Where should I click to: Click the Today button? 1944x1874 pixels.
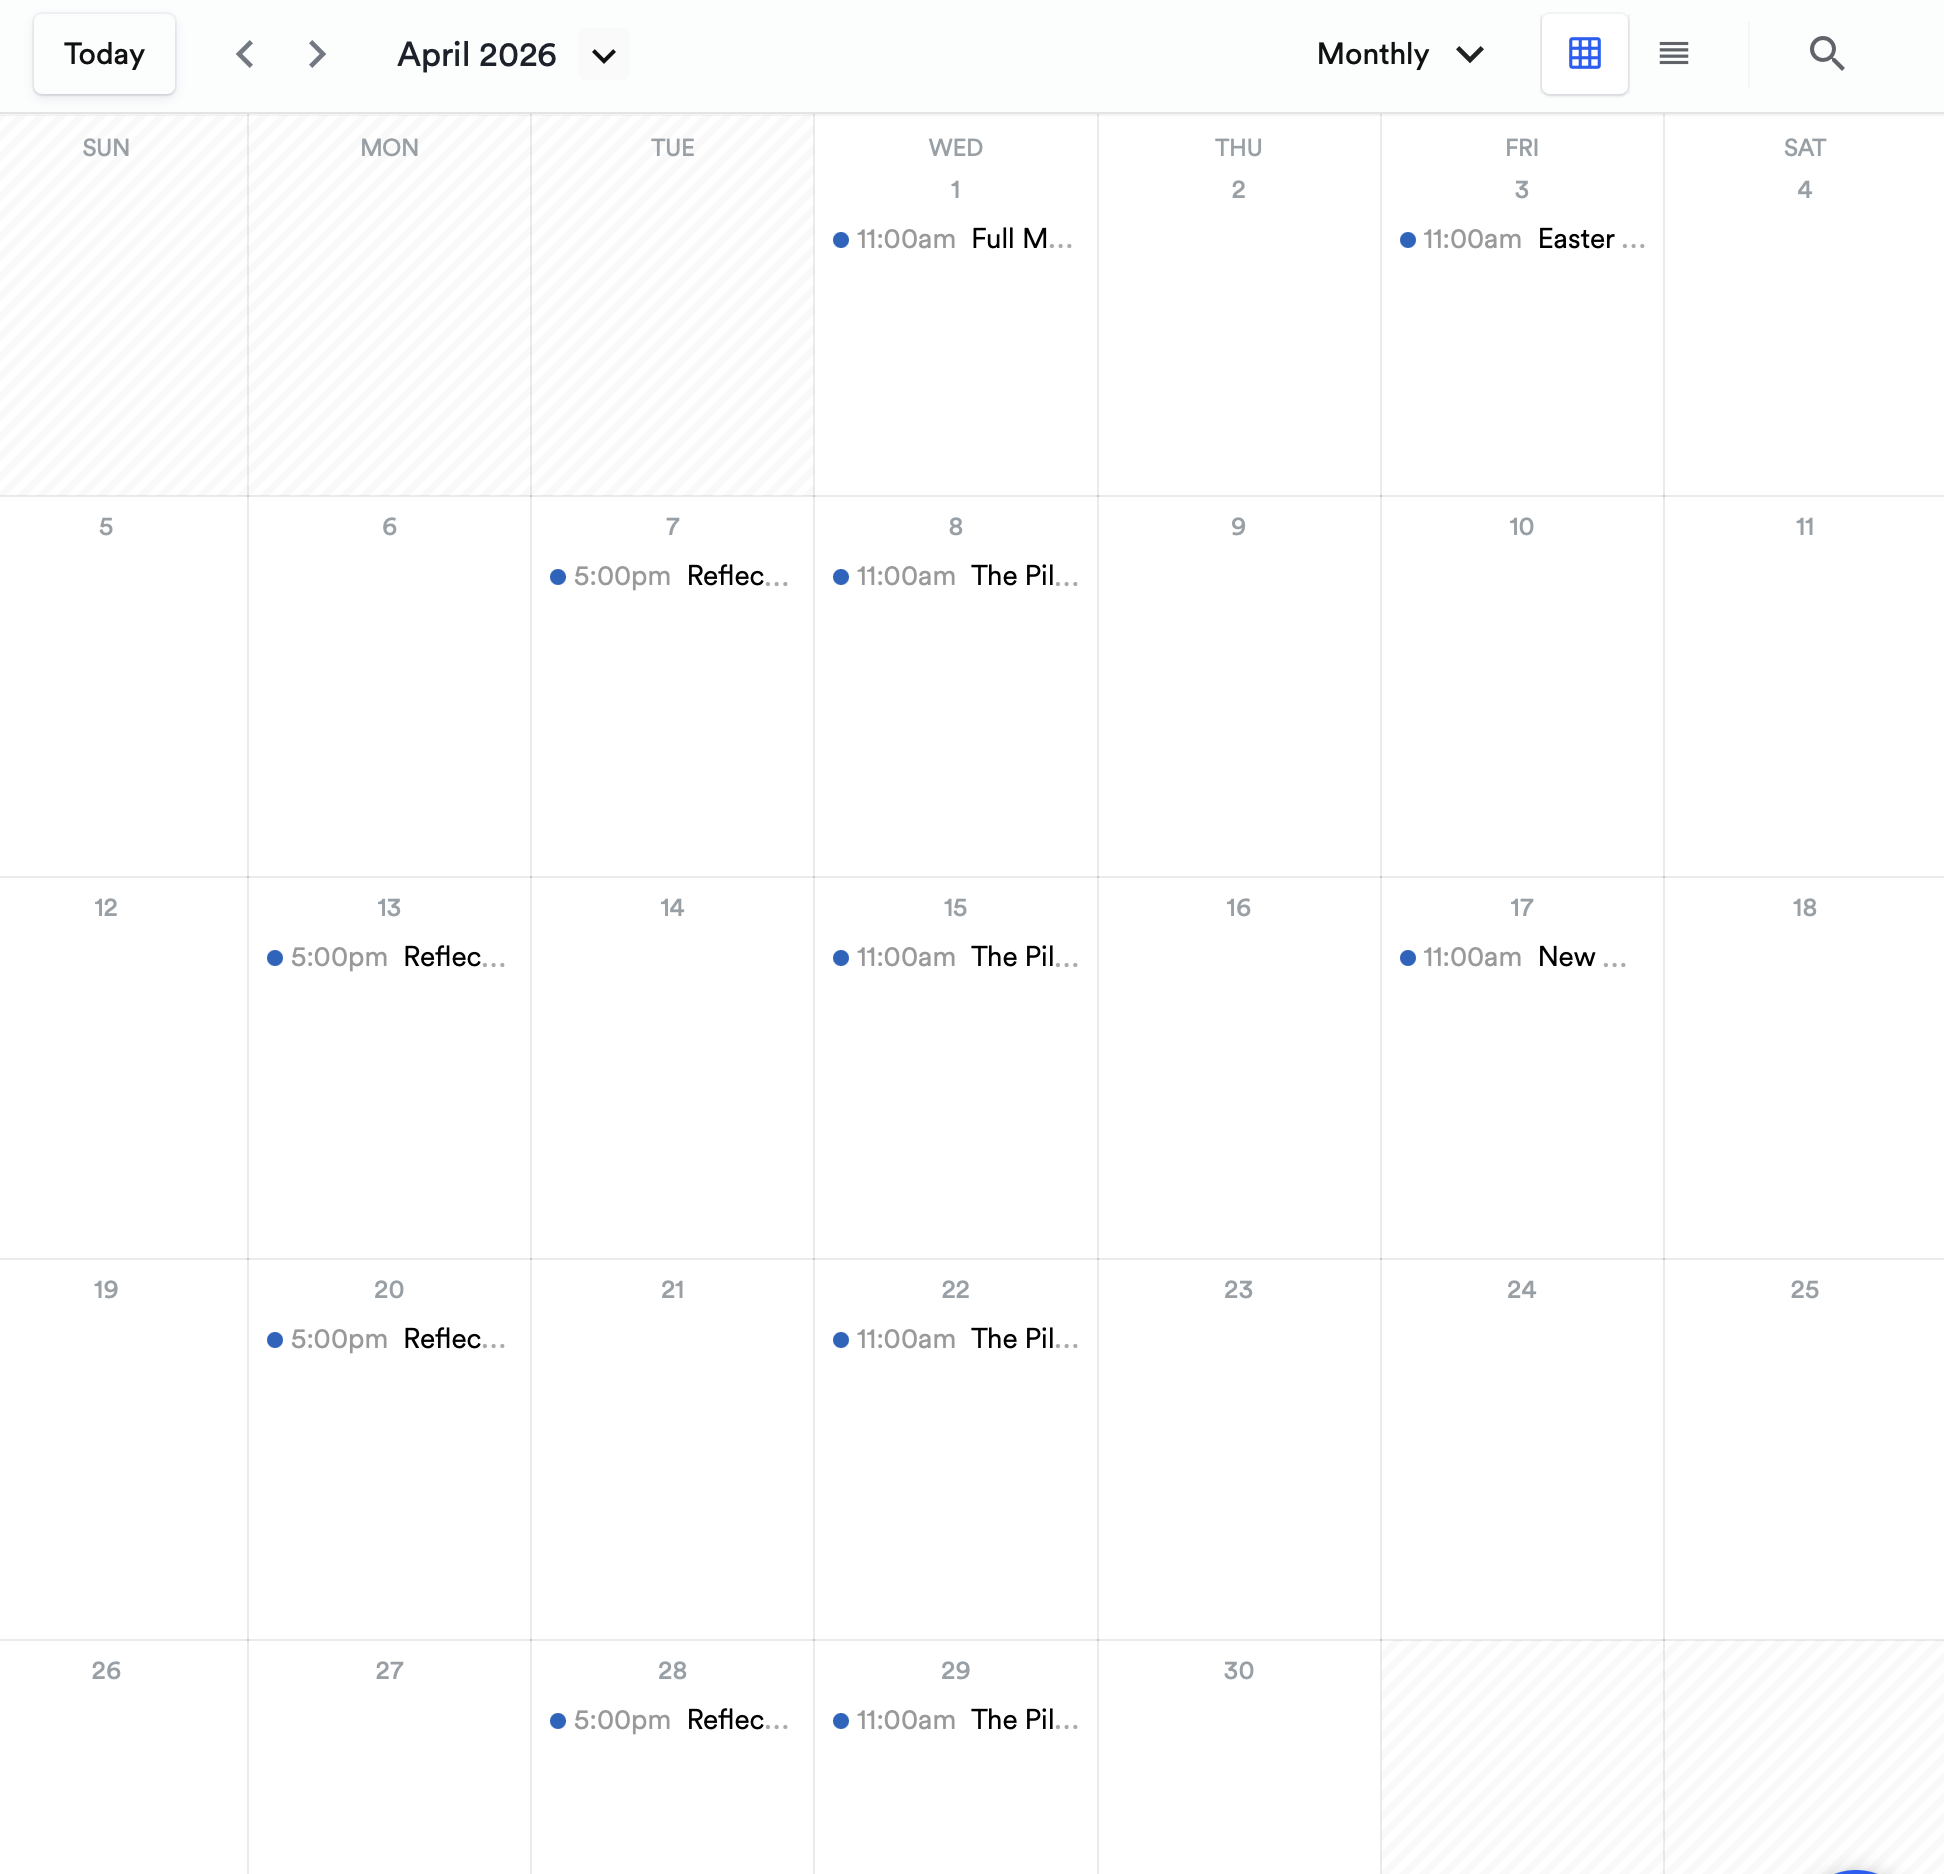[104, 54]
